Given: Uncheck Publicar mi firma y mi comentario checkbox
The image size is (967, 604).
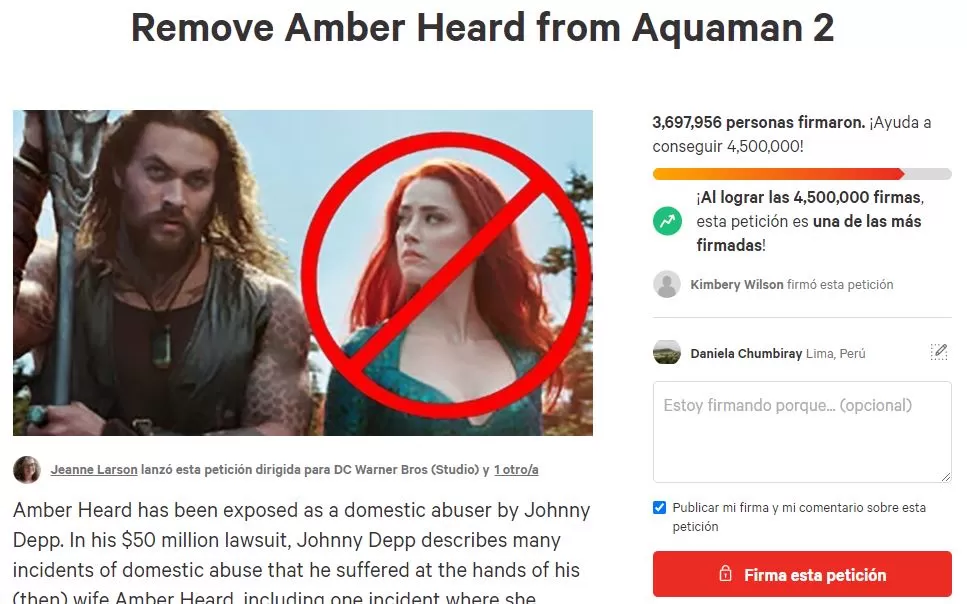Looking at the screenshot, I should click(659, 507).
